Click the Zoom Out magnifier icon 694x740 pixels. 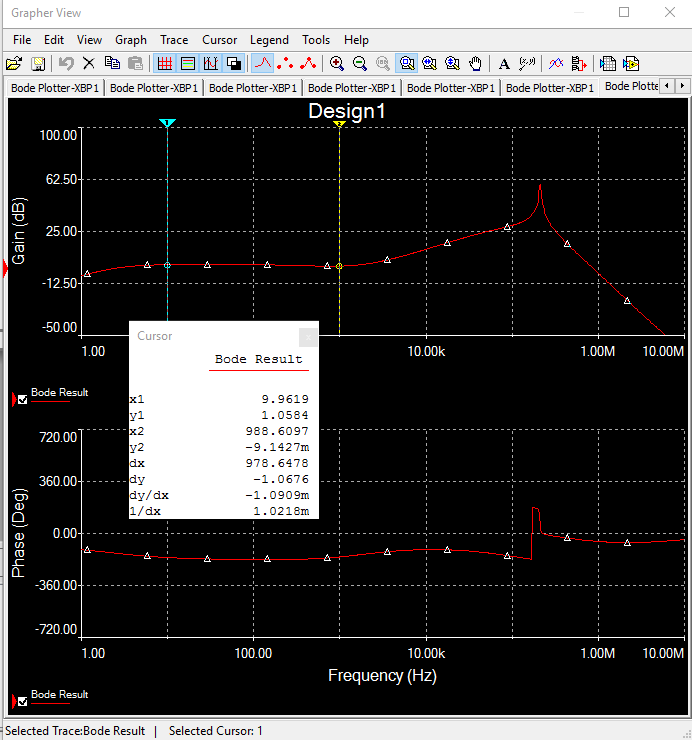360,63
